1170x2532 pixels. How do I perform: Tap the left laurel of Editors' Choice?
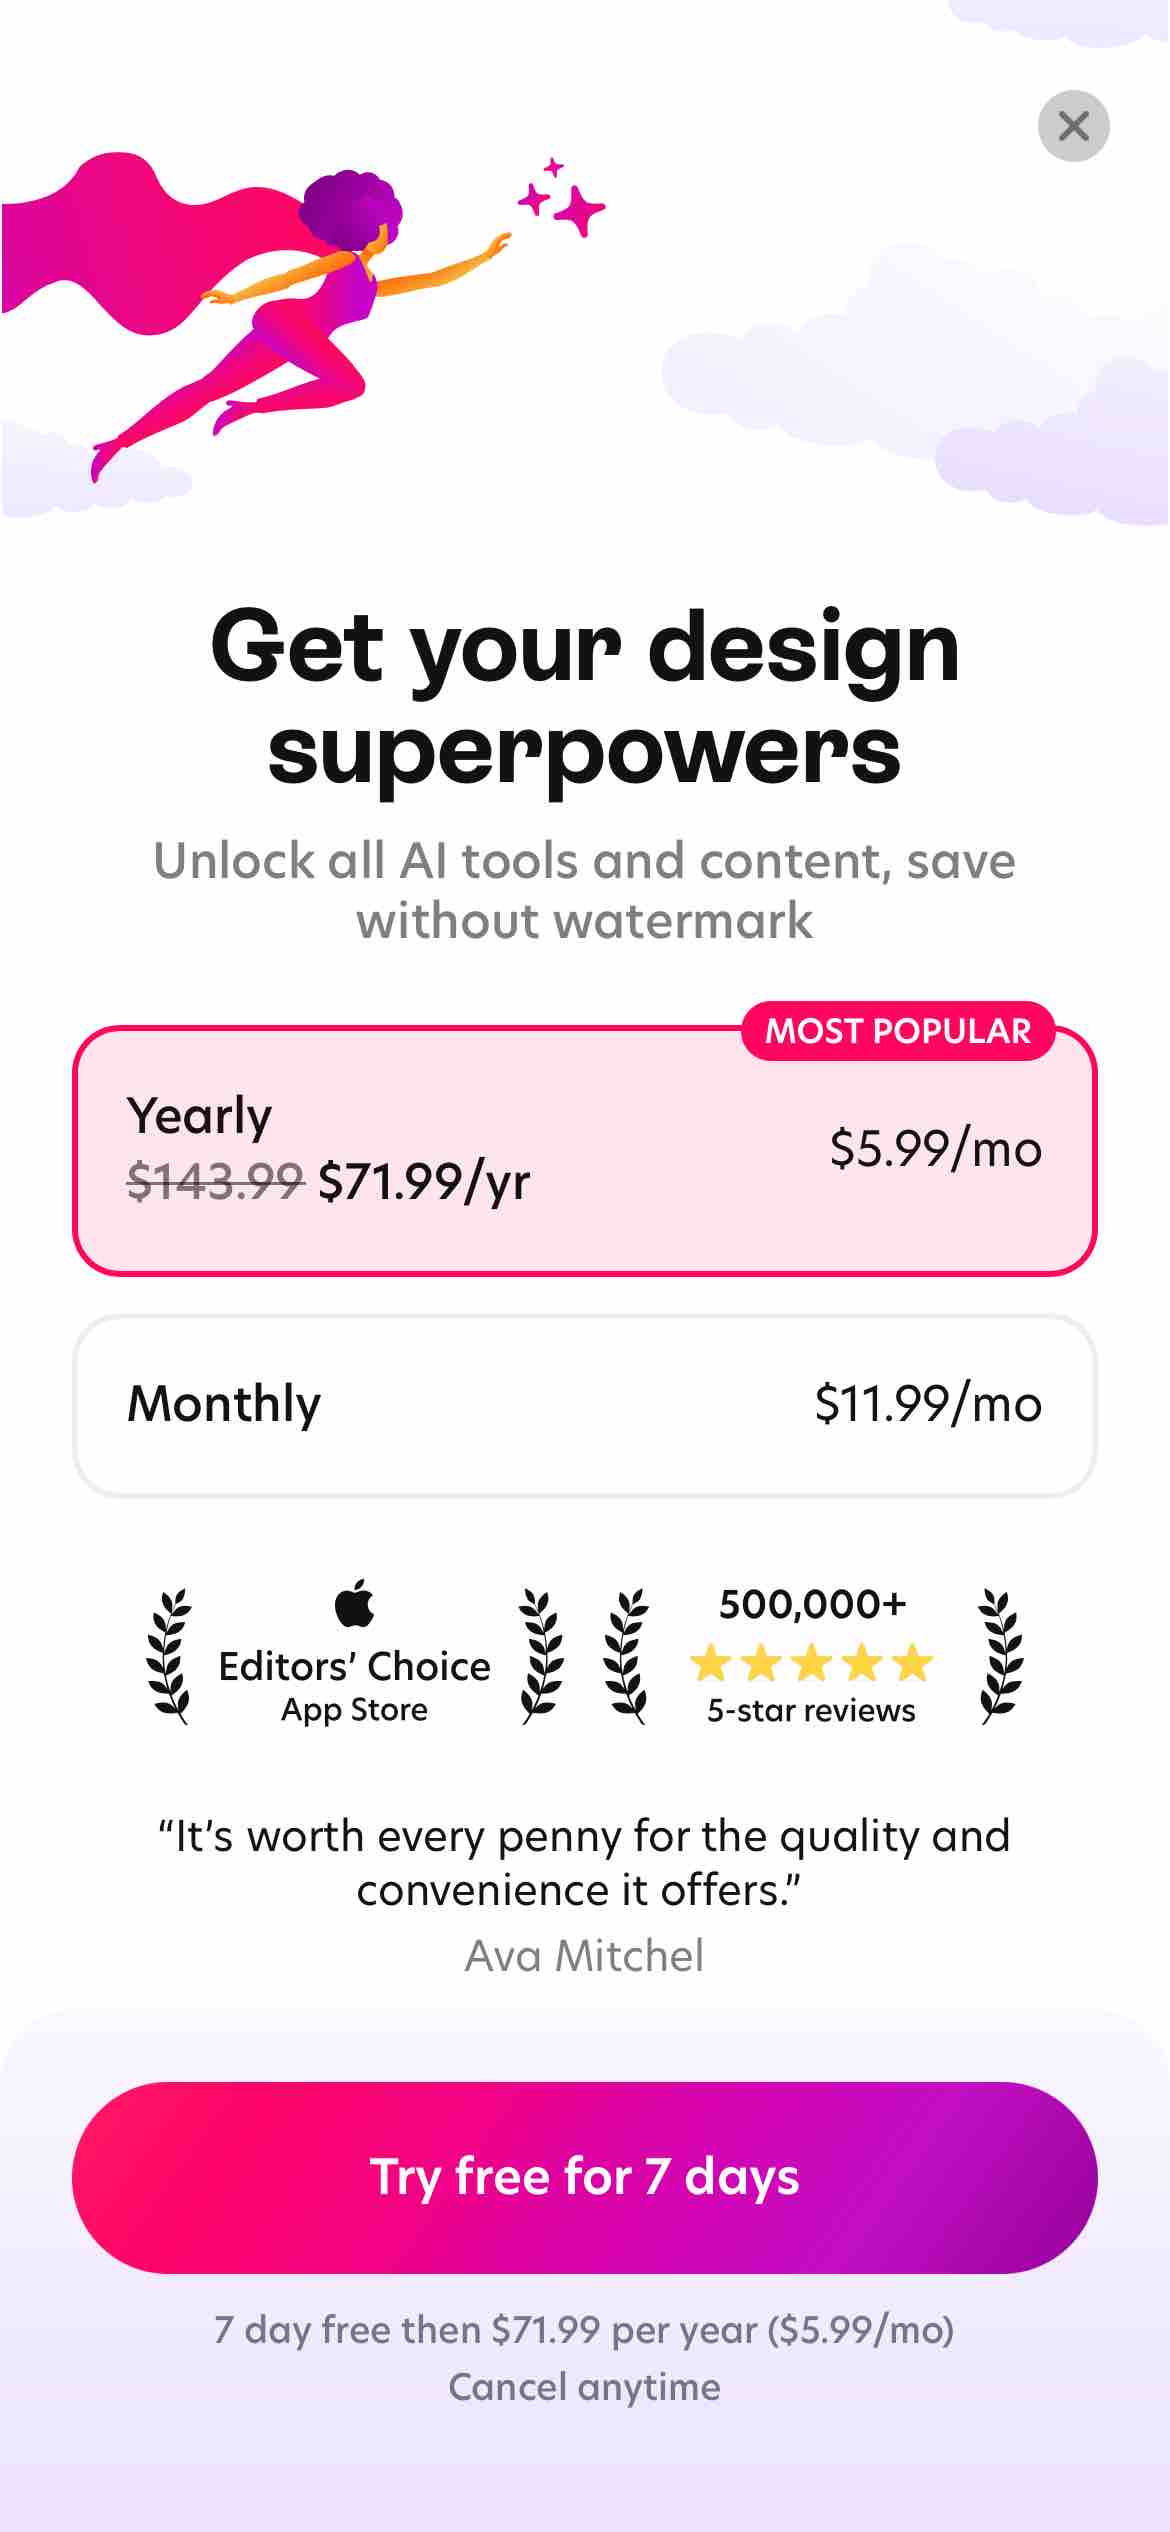[x=169, y=1656]
